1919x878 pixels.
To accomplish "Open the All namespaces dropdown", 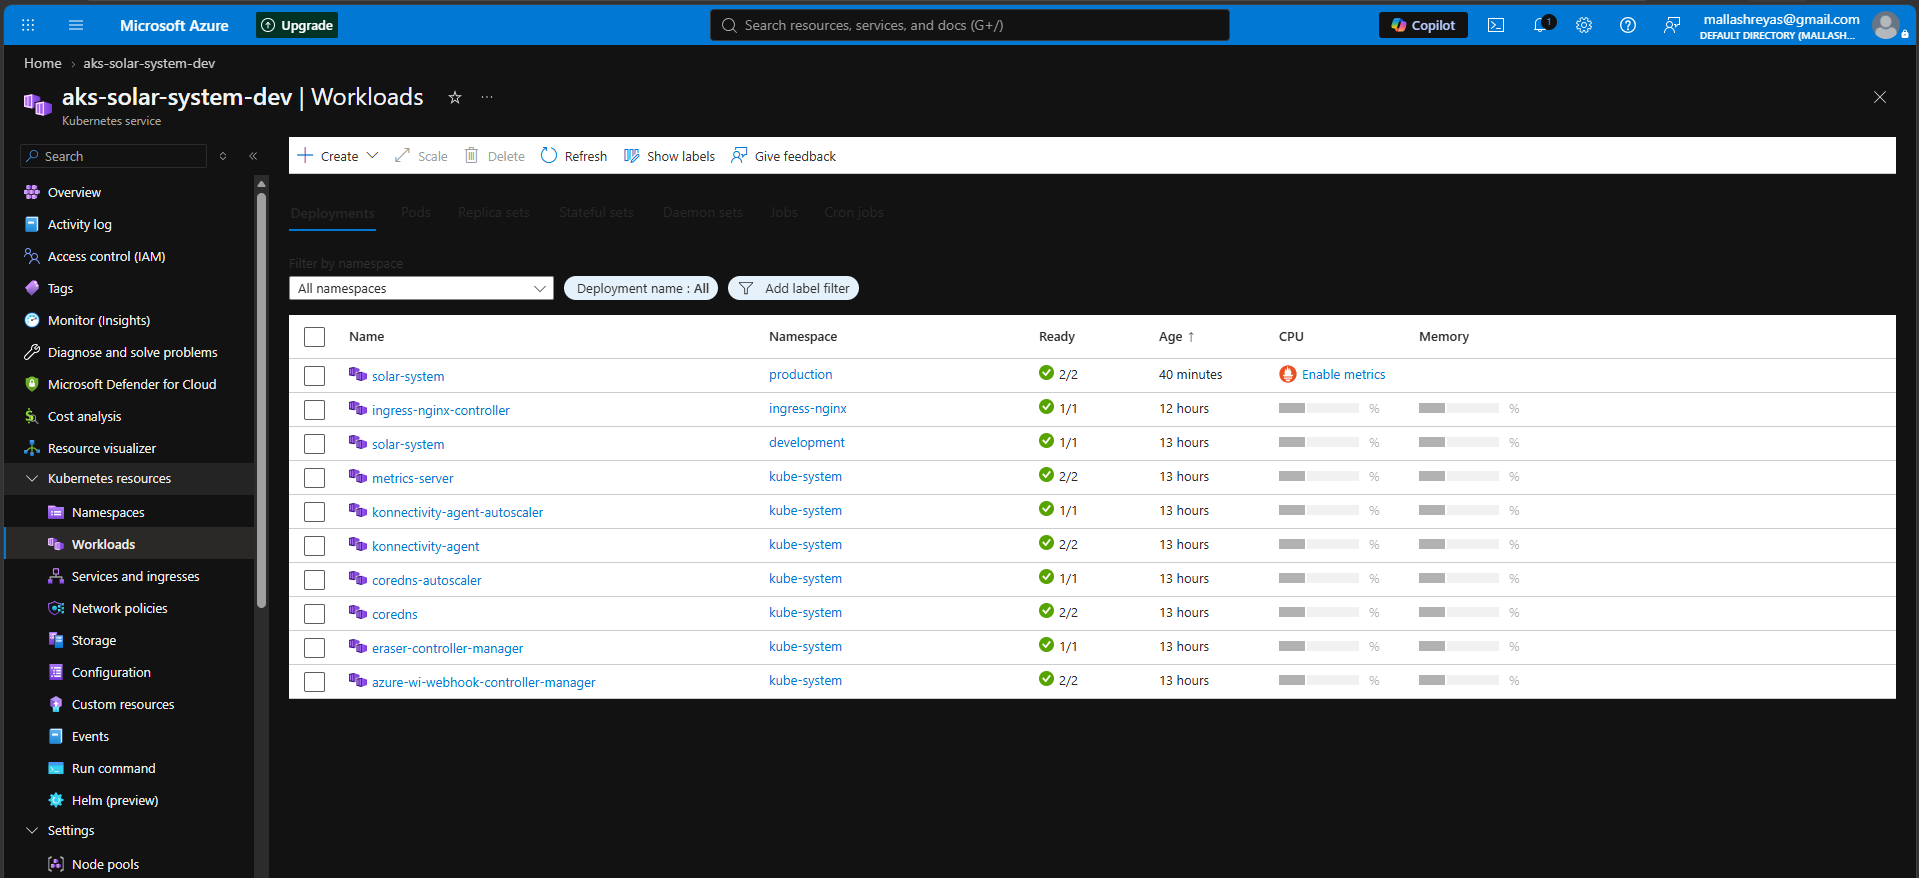I will (421, 288).
